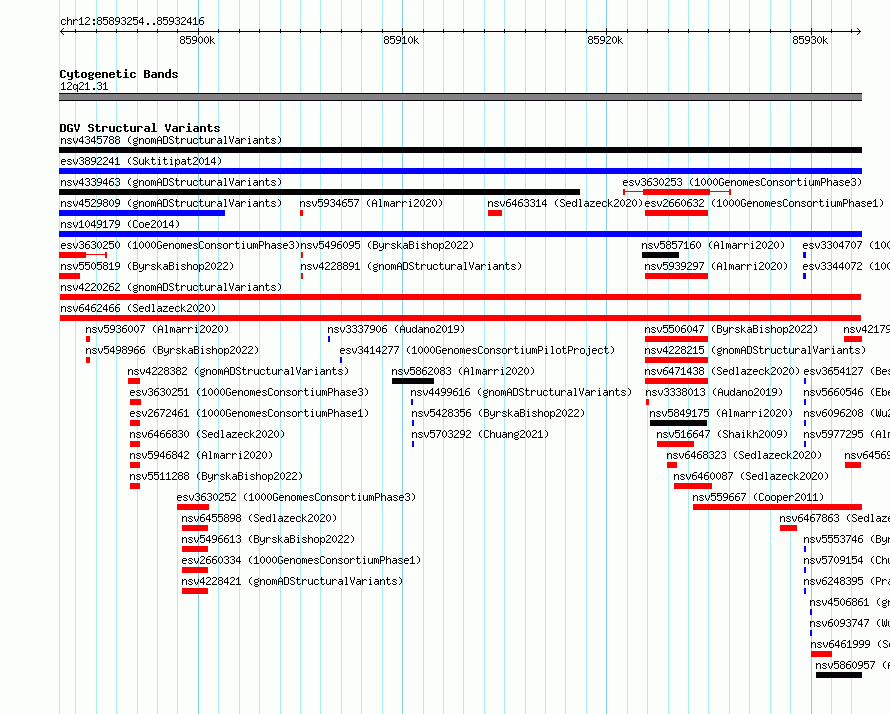The image size is (890, 714).
Task: Click the DGV Structural Variants track title
Action: (x=140, y=128)
